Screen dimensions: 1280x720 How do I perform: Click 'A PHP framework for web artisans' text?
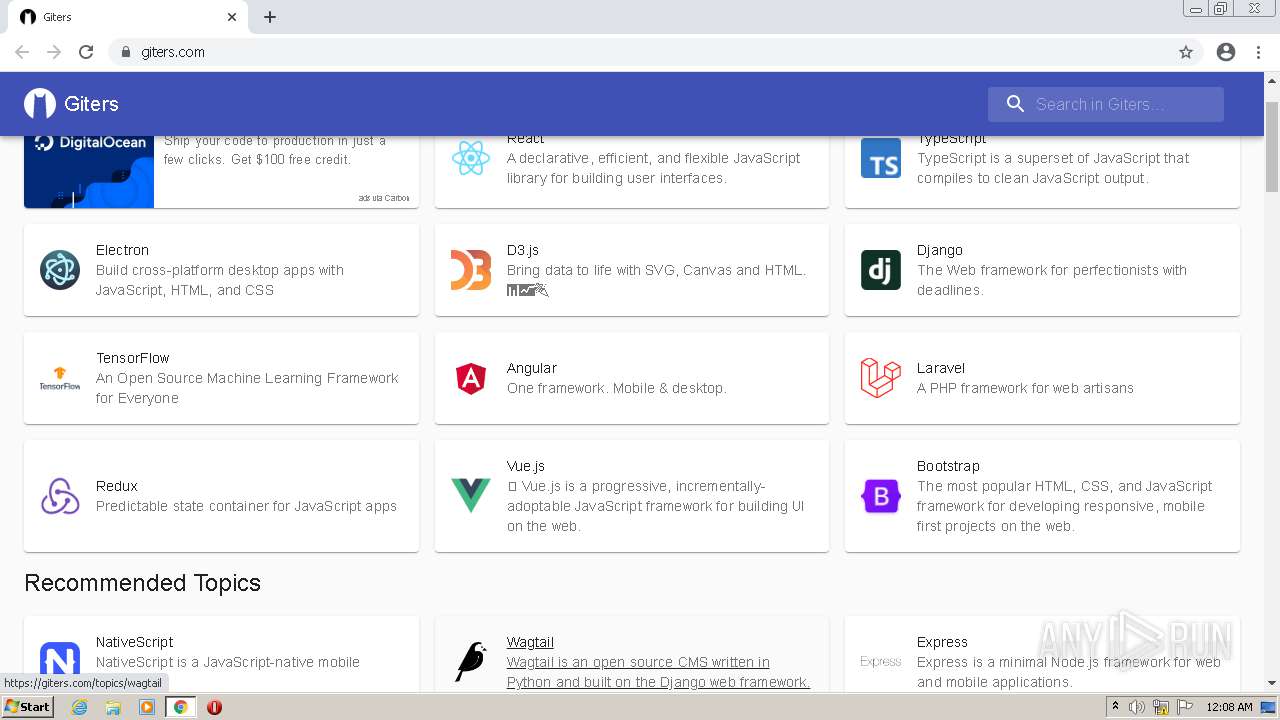[1025, 388]
